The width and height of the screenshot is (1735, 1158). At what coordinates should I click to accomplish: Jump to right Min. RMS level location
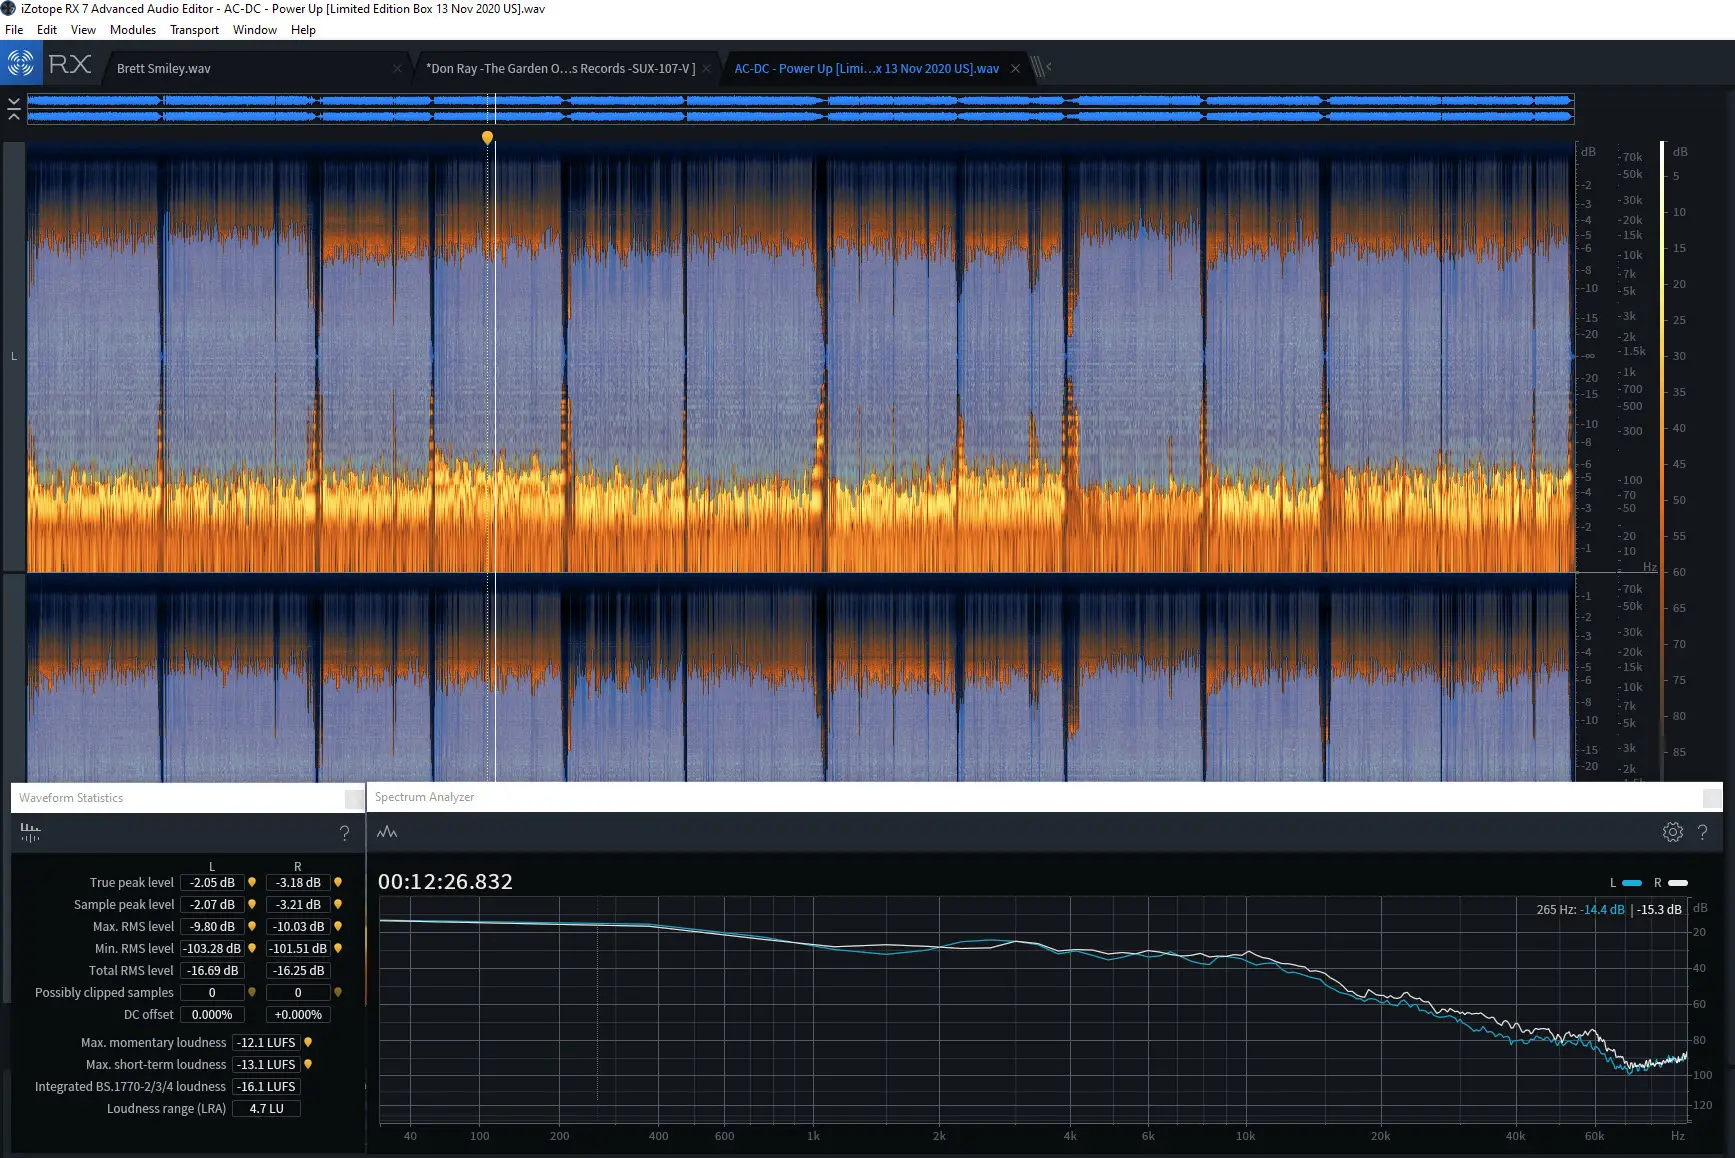(338, 948)
